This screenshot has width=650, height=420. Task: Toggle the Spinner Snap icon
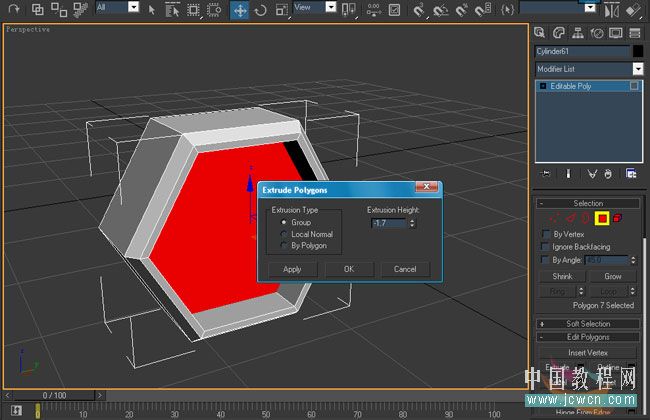tap(483, 10)
